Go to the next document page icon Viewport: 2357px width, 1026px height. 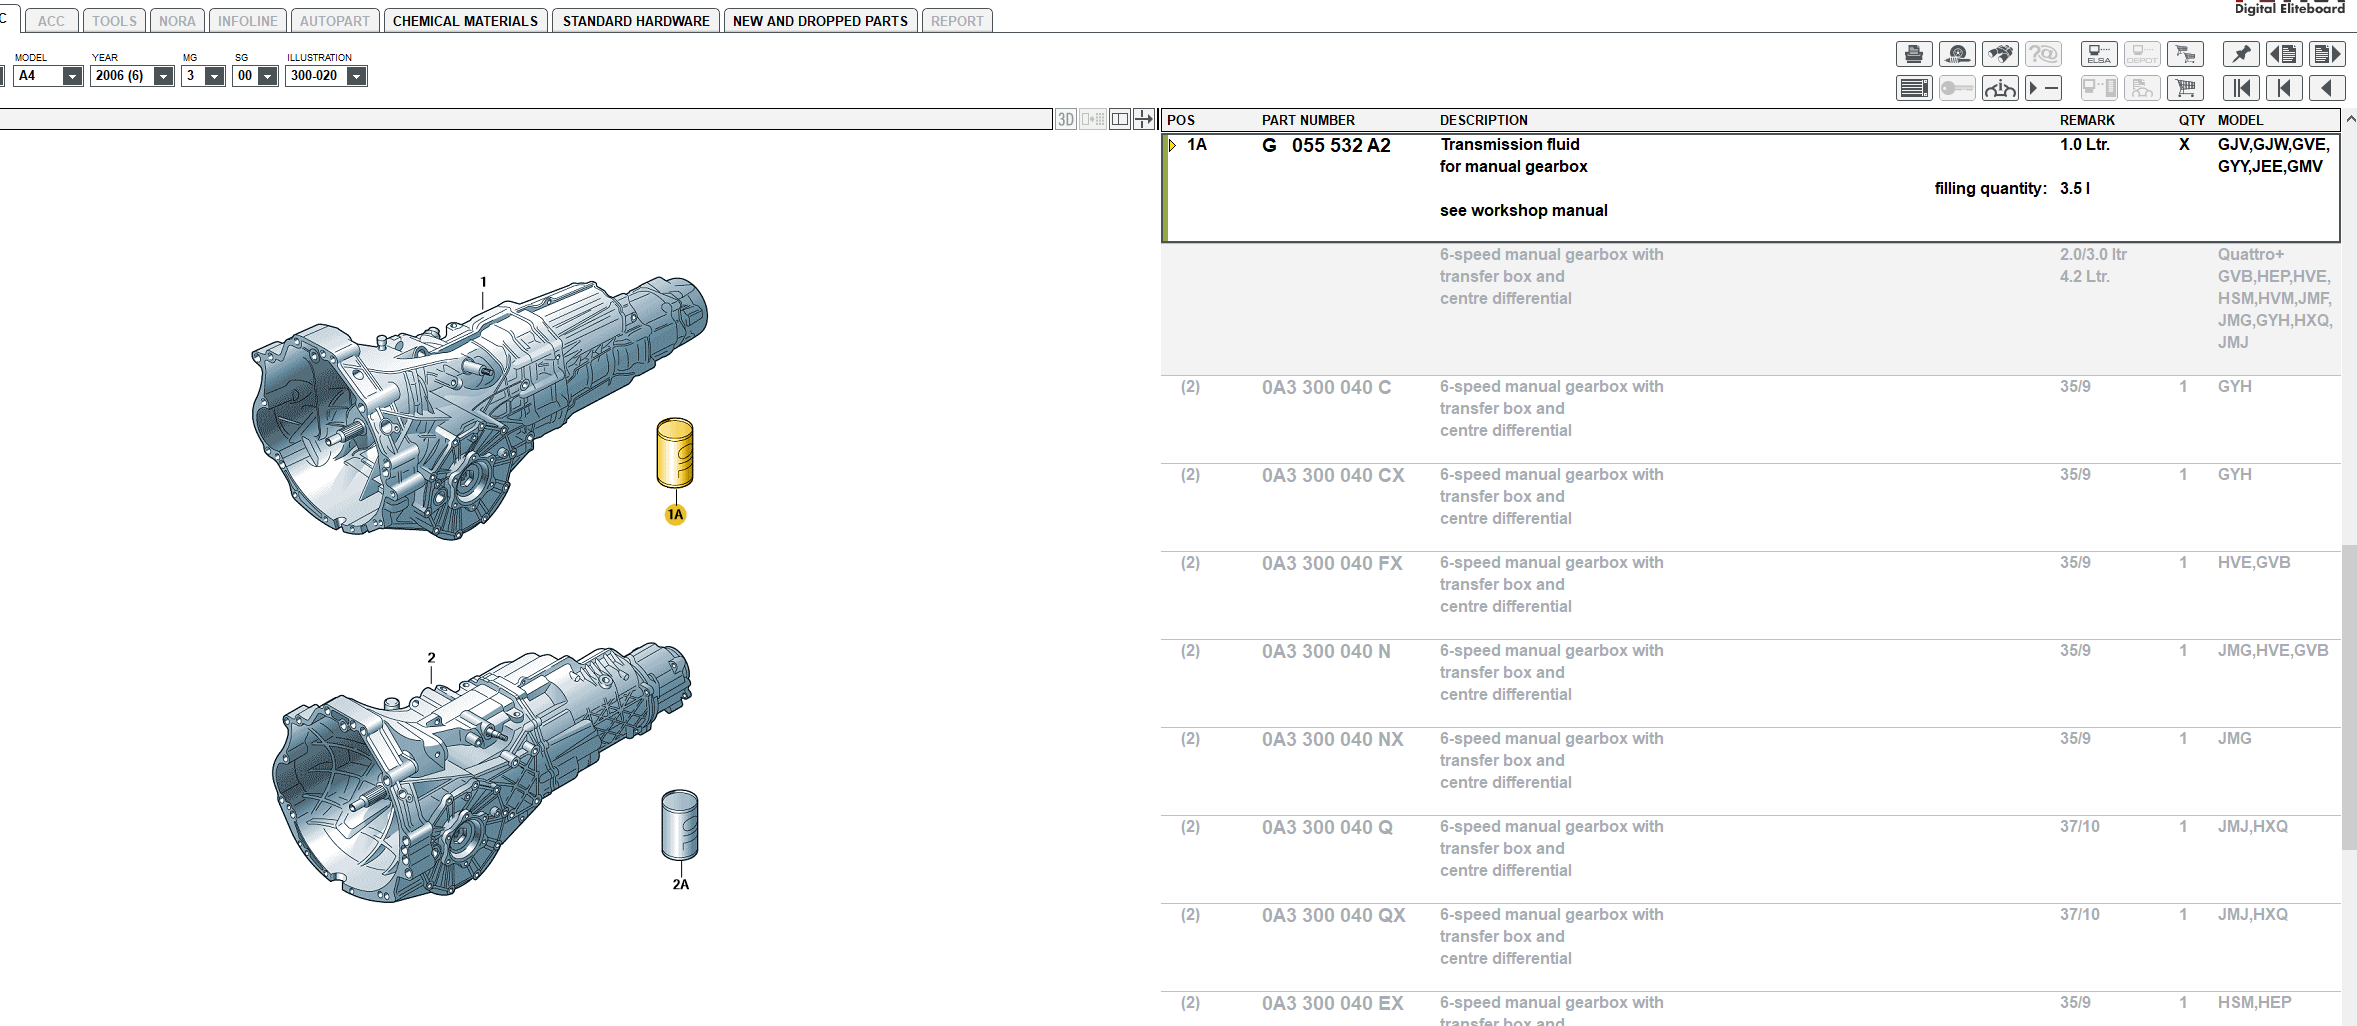click(x=2327, y=54)
